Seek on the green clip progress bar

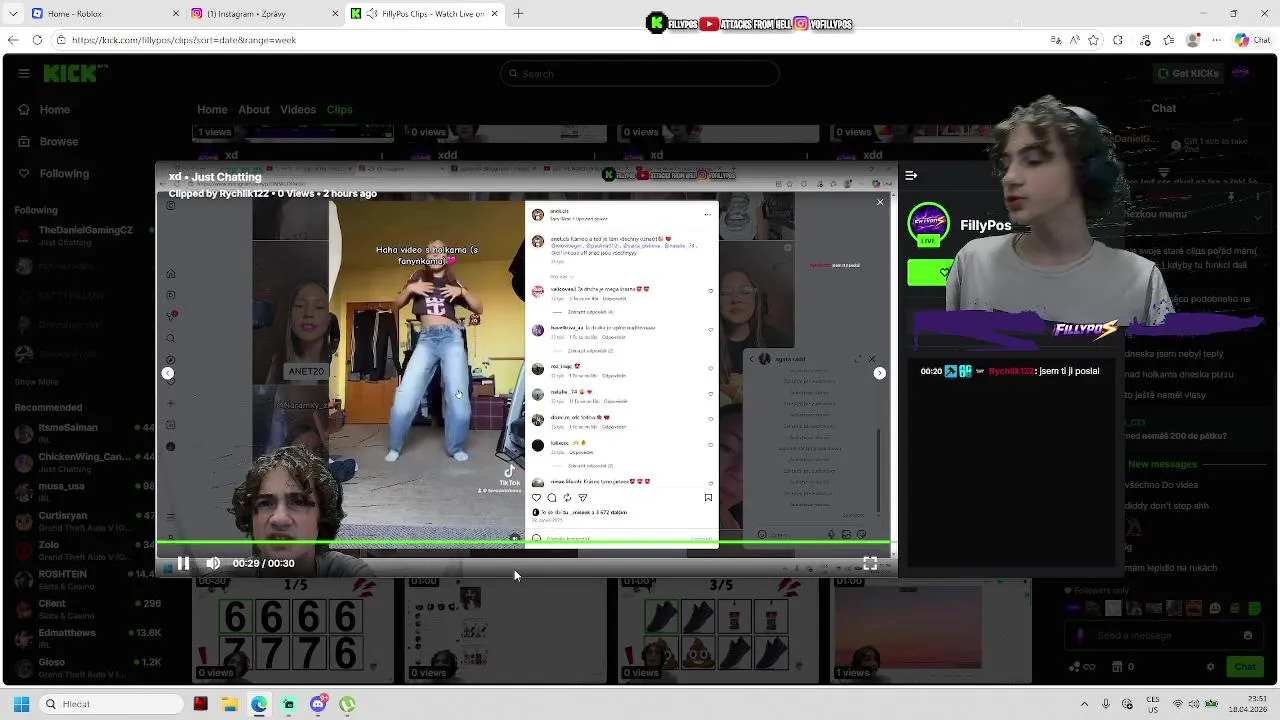526,543
